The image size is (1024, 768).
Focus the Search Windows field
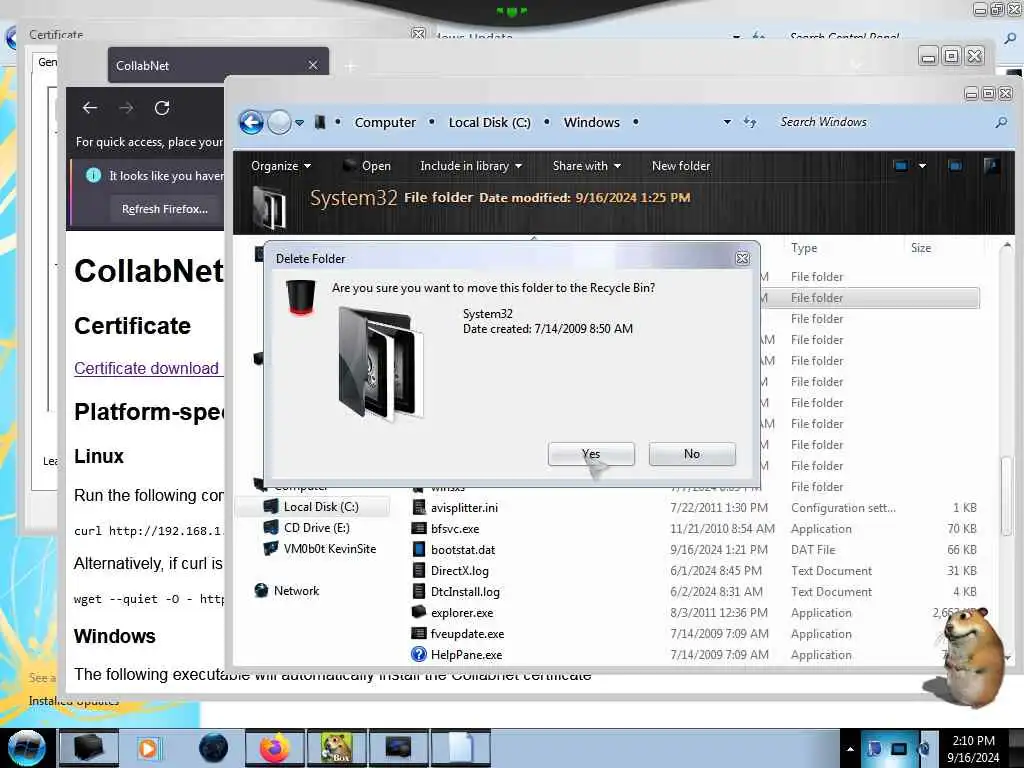pyautogui.click(x=882, y=122)
